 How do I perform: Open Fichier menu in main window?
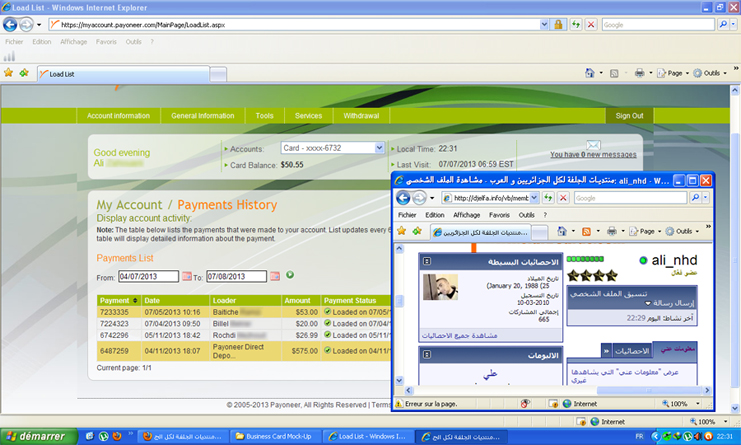click(x=14, y=42)
